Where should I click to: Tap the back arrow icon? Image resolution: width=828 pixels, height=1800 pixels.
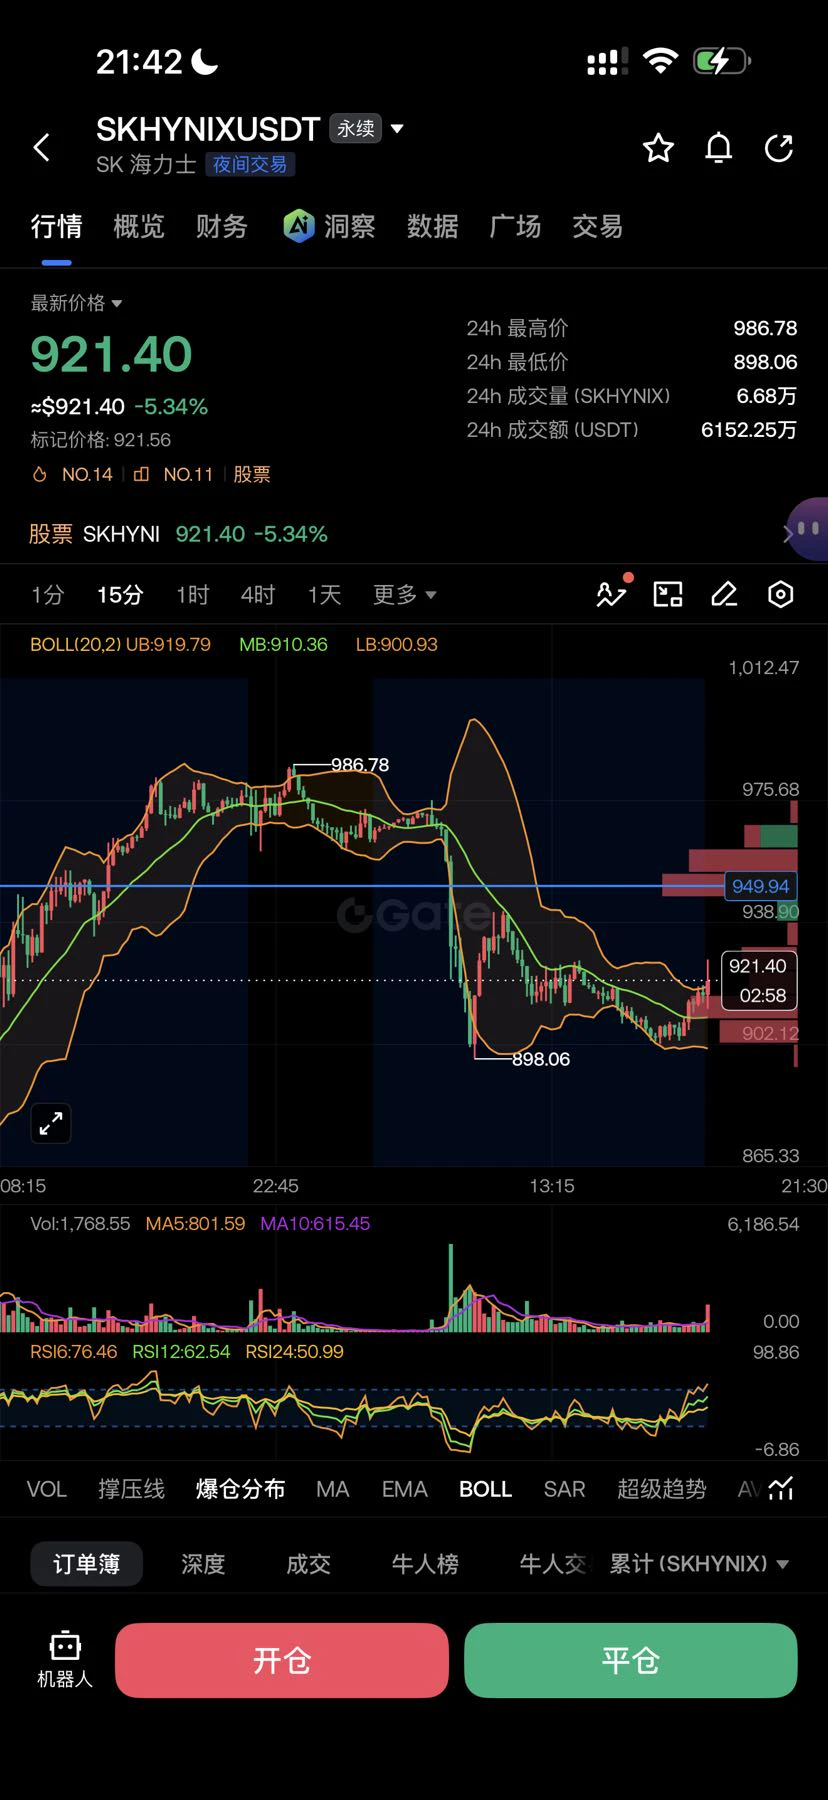tap(42, 148)
